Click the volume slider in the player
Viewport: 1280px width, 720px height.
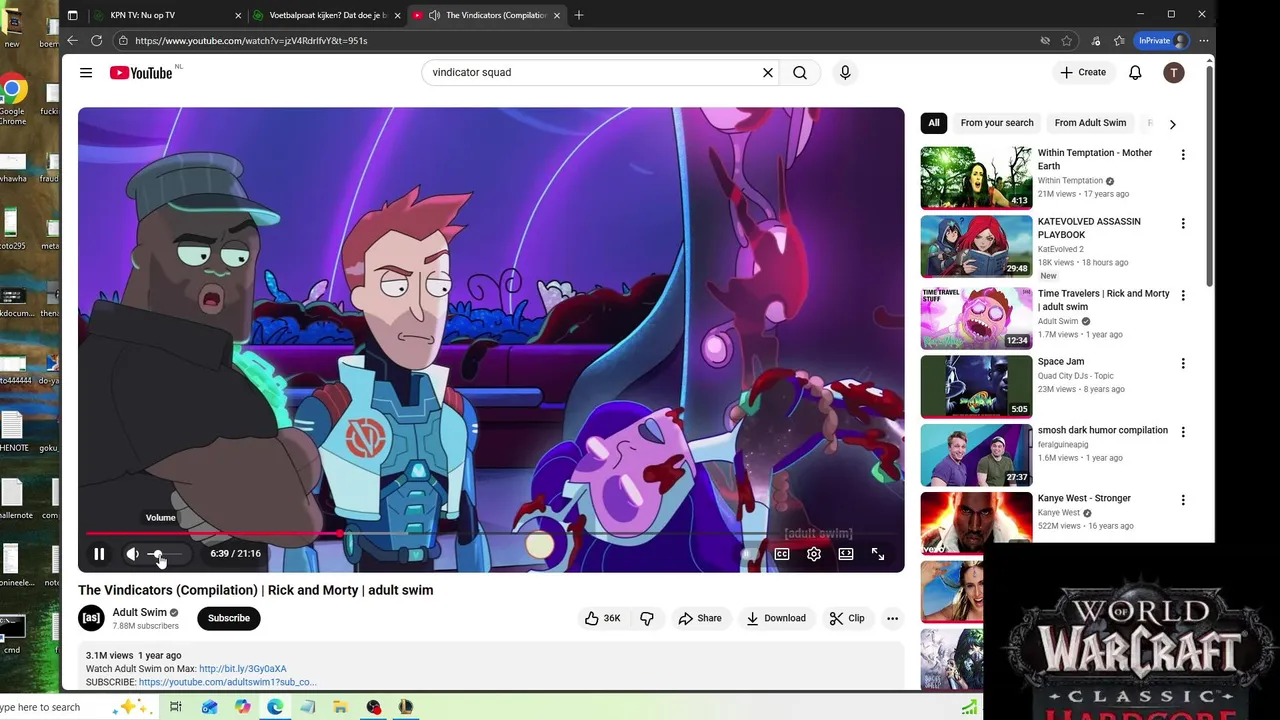(x=165, y=553)
